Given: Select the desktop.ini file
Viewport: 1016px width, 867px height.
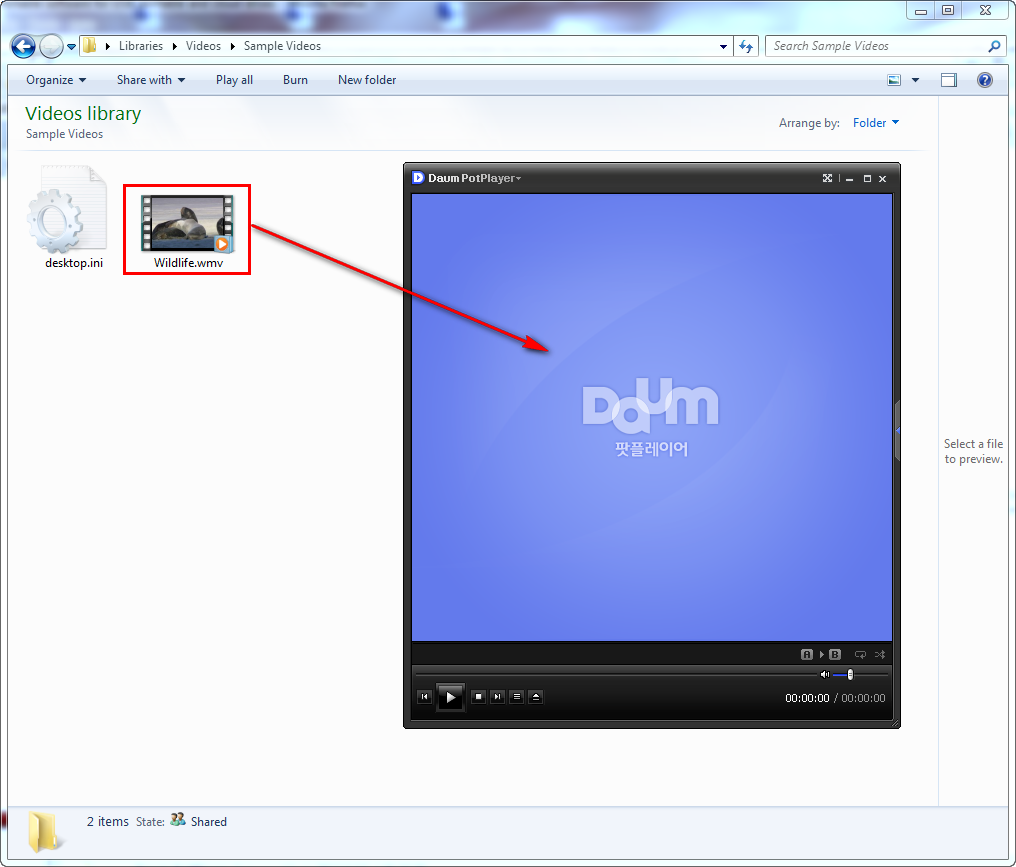Looking at the screenshot, I should click(67, 217).
